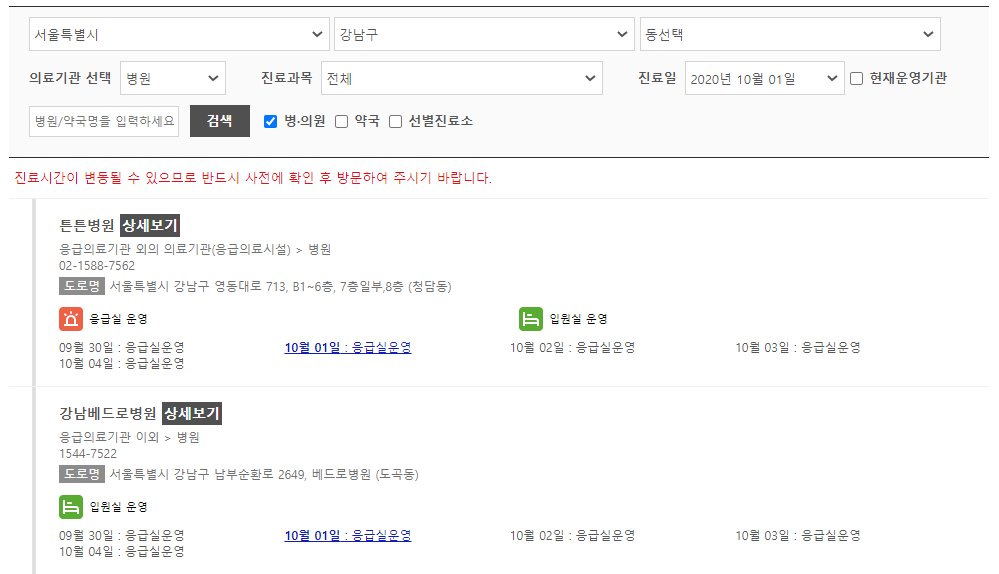The width and height of the screenshot is (999, 574).
Task: Focus the 병원/약국명 search input field
Action: [x=104, y=121]
